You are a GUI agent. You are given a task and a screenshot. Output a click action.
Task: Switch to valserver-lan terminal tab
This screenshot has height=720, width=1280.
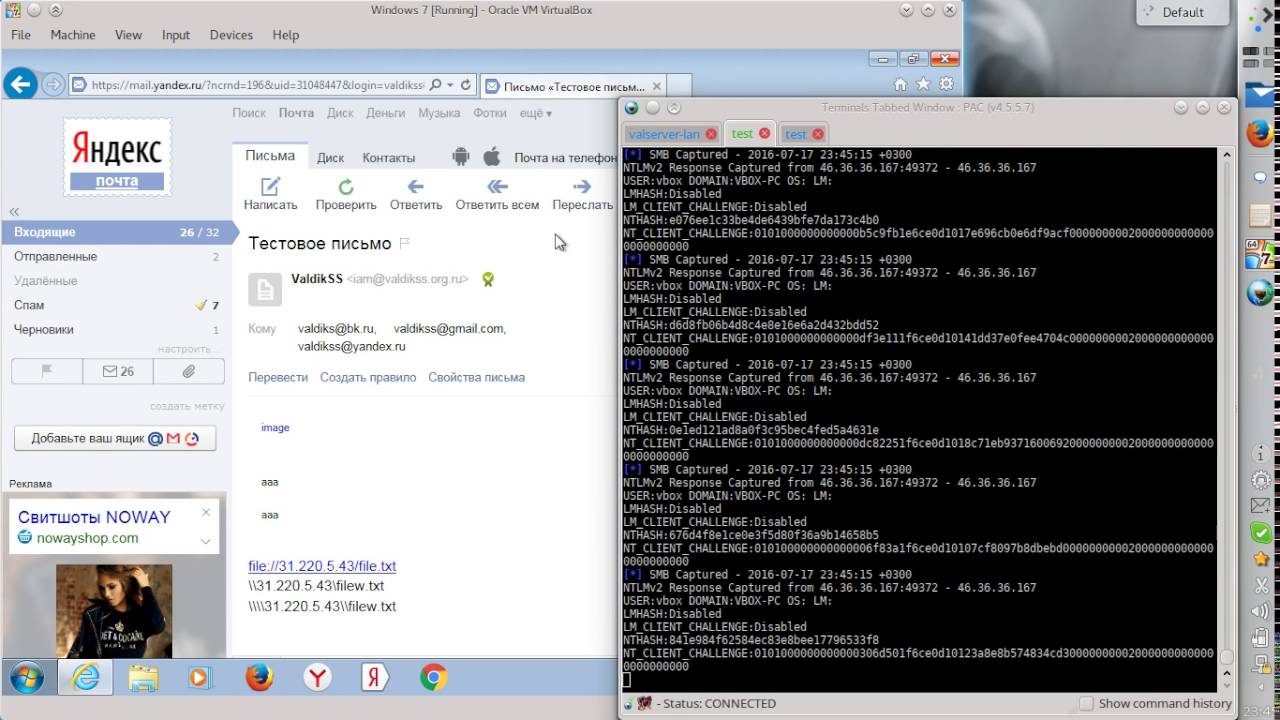coord(664,134)
